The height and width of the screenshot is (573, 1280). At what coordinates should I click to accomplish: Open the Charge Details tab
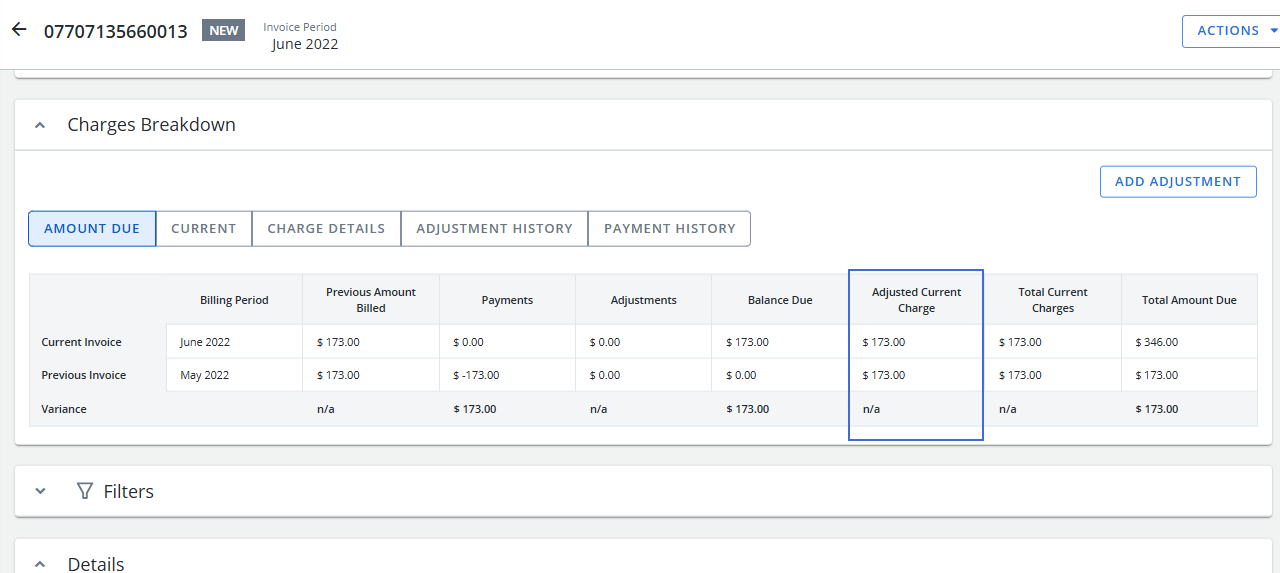(326, 228)
